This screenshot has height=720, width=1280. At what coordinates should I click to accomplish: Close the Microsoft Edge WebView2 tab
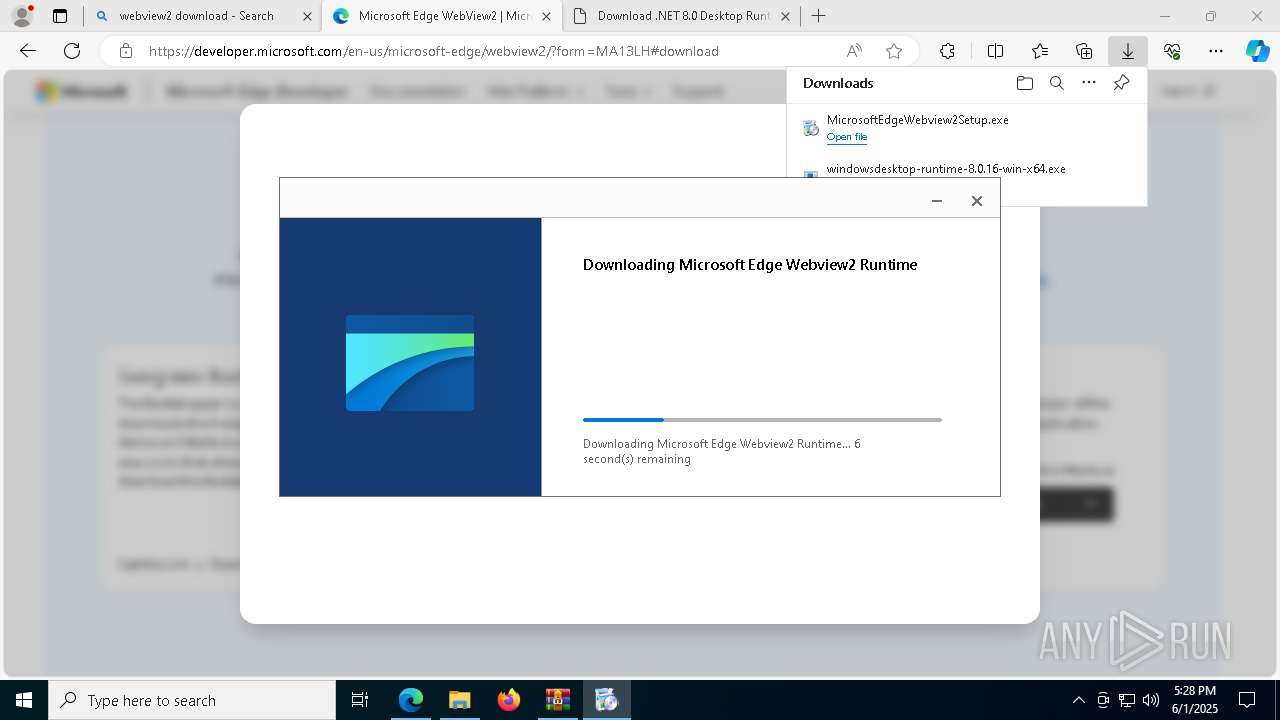pos(547,16)
